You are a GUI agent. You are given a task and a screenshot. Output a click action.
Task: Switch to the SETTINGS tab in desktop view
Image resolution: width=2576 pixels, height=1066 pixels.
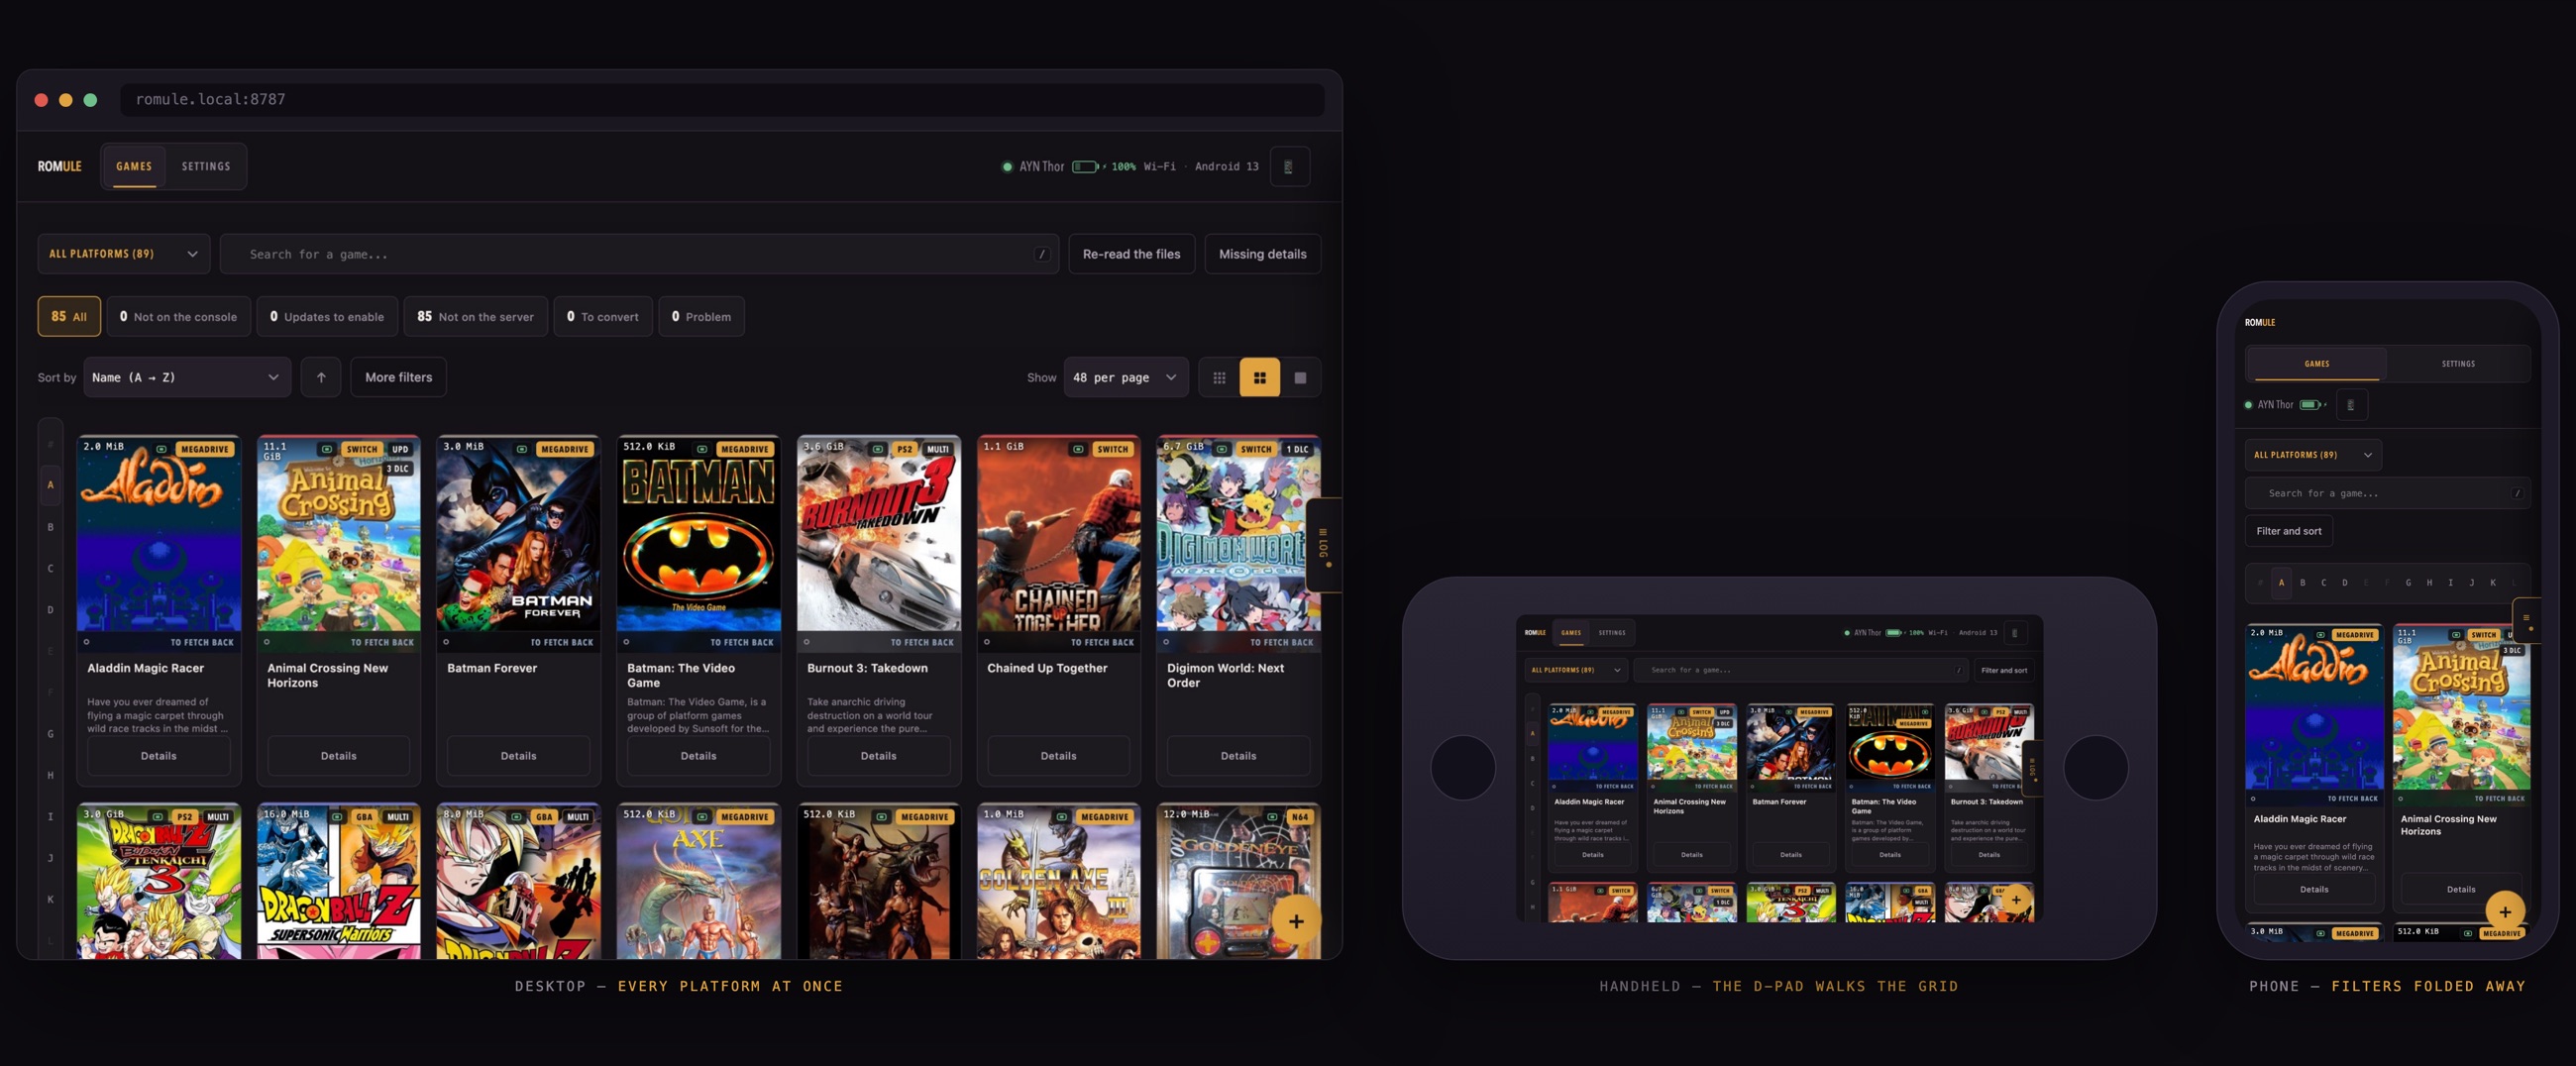[x=206, y=166]
